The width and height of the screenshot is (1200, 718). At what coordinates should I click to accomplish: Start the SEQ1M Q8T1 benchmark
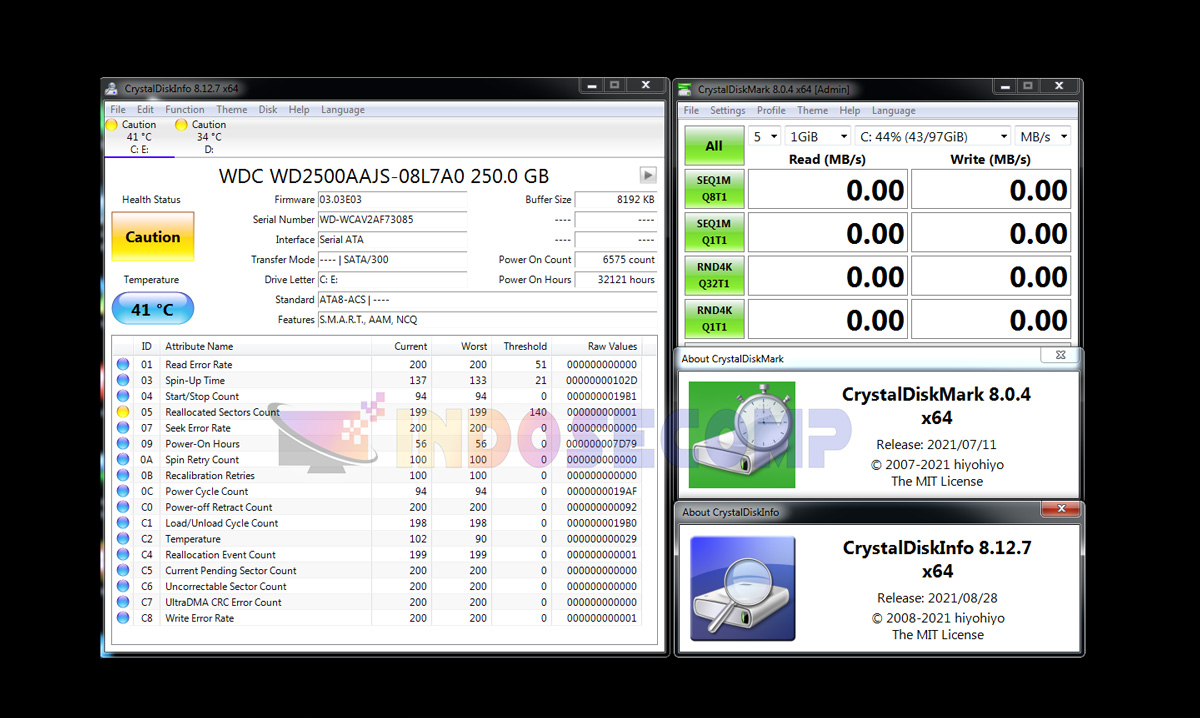(714, 189)
